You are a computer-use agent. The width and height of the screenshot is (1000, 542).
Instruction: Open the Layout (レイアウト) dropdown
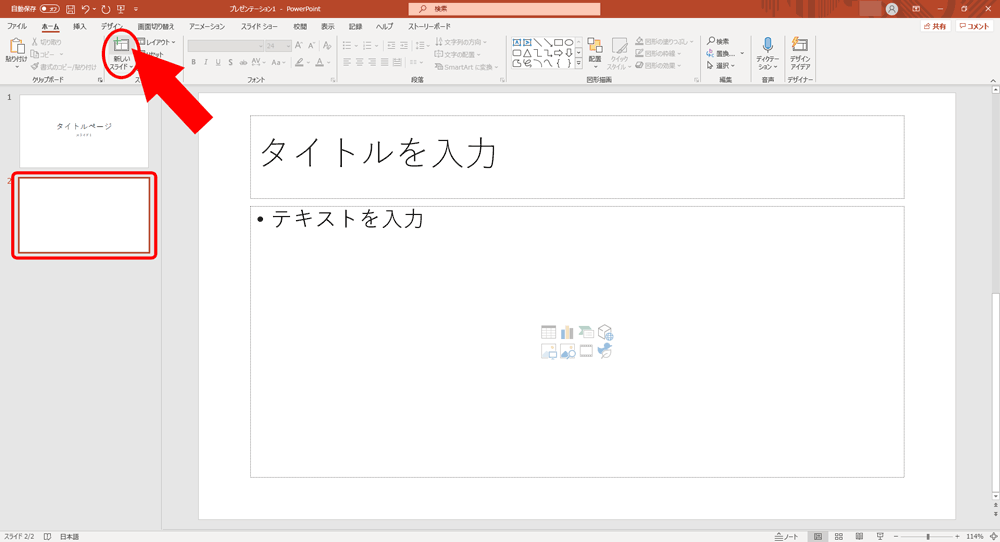point(157,42)
